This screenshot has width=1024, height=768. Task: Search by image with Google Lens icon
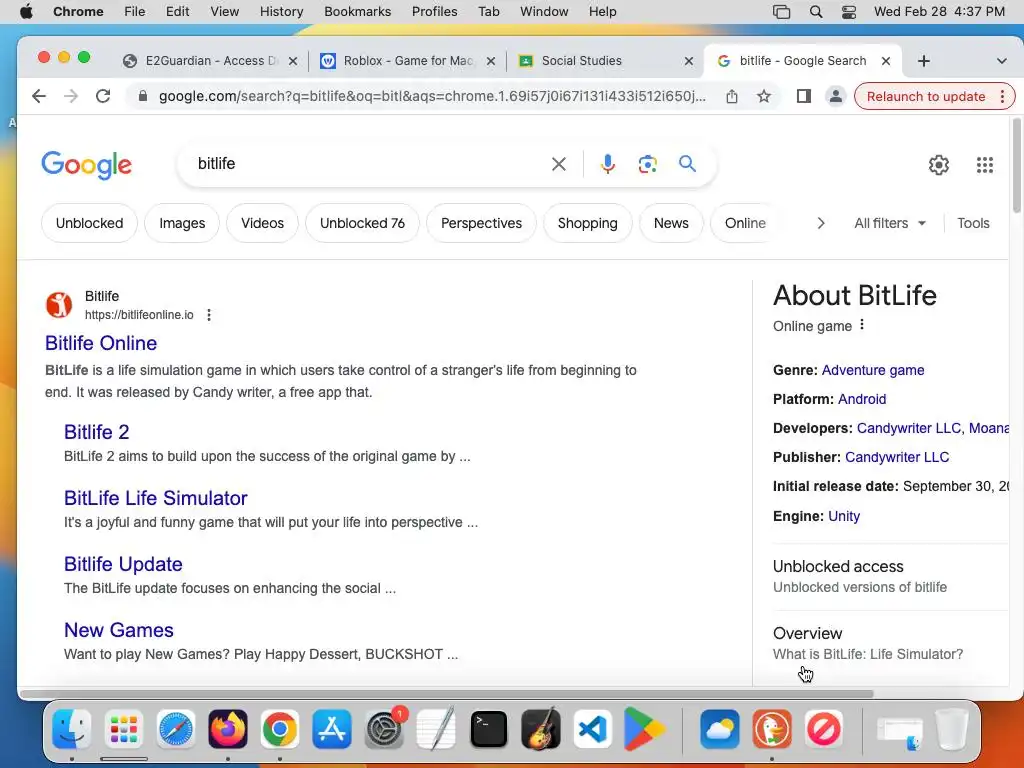[x=647, y=164]
